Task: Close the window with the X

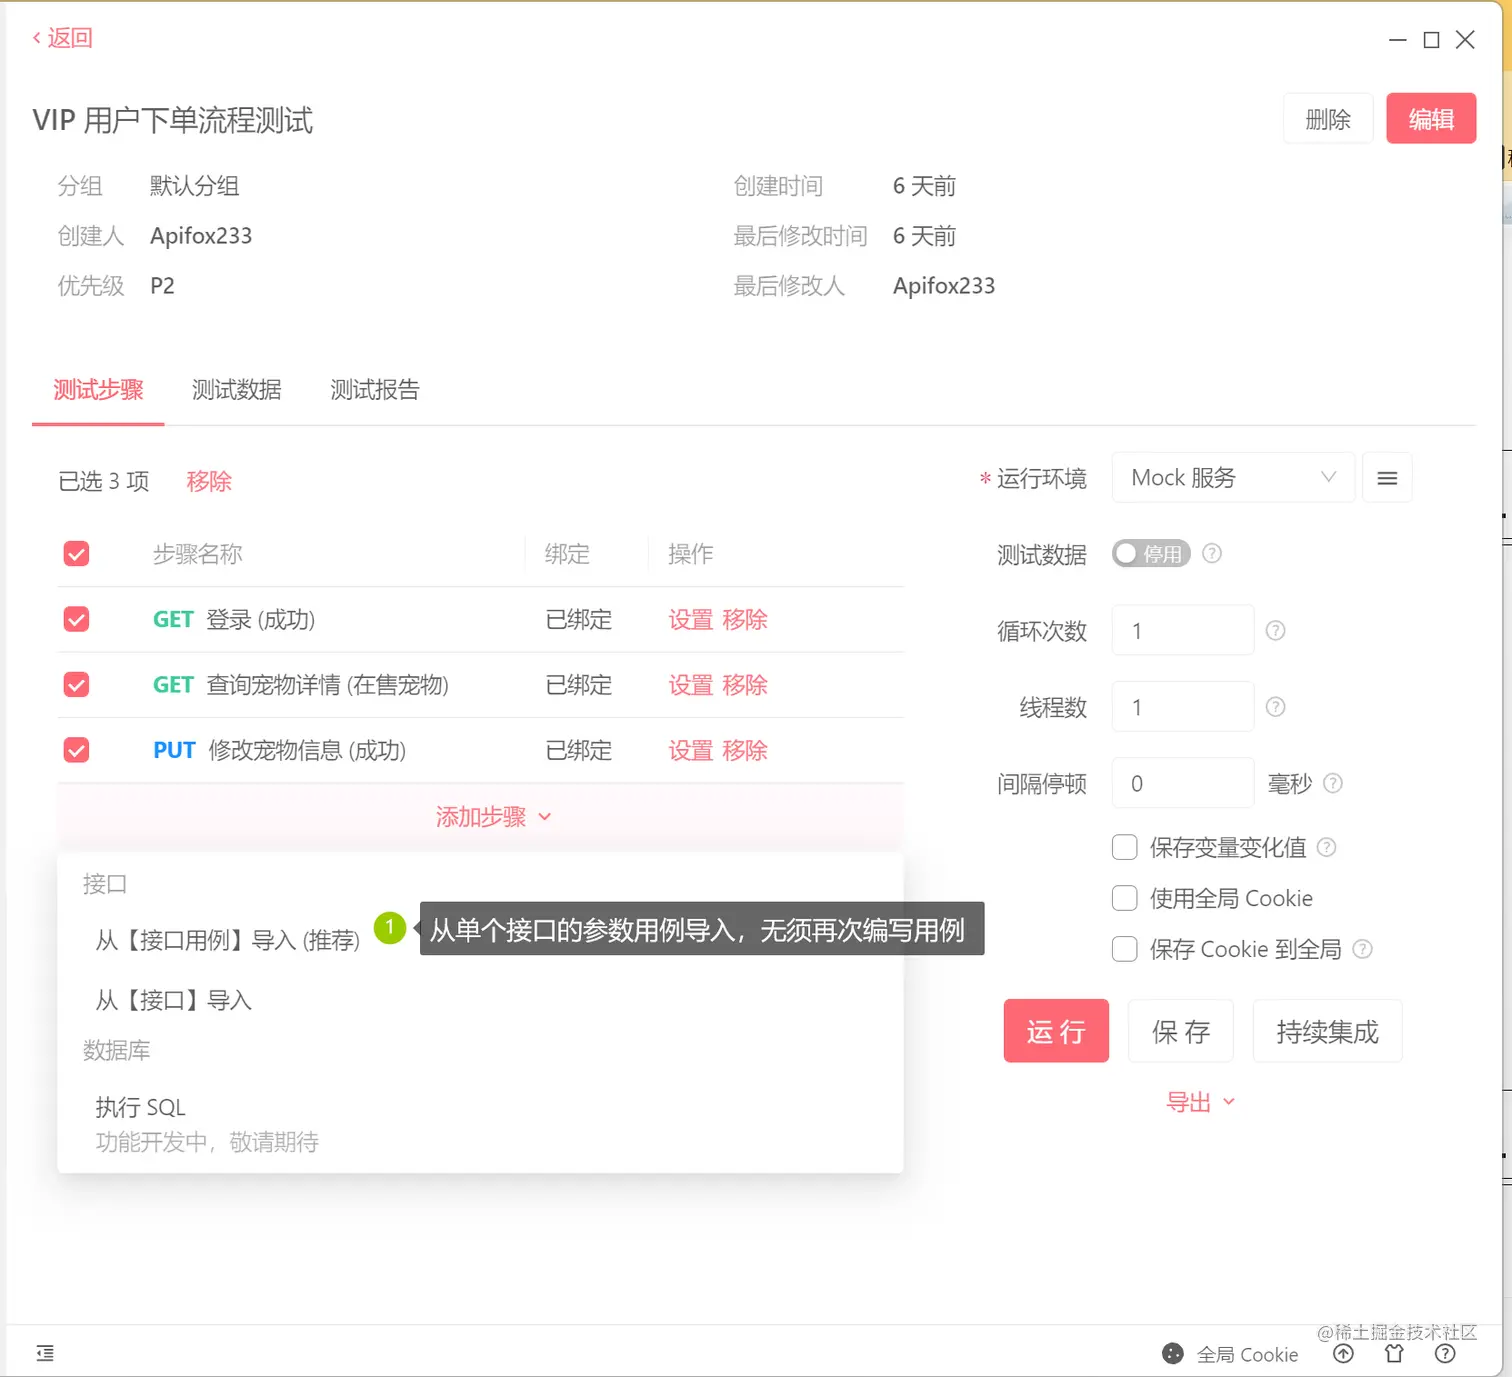Action: tap(1465, 40)
